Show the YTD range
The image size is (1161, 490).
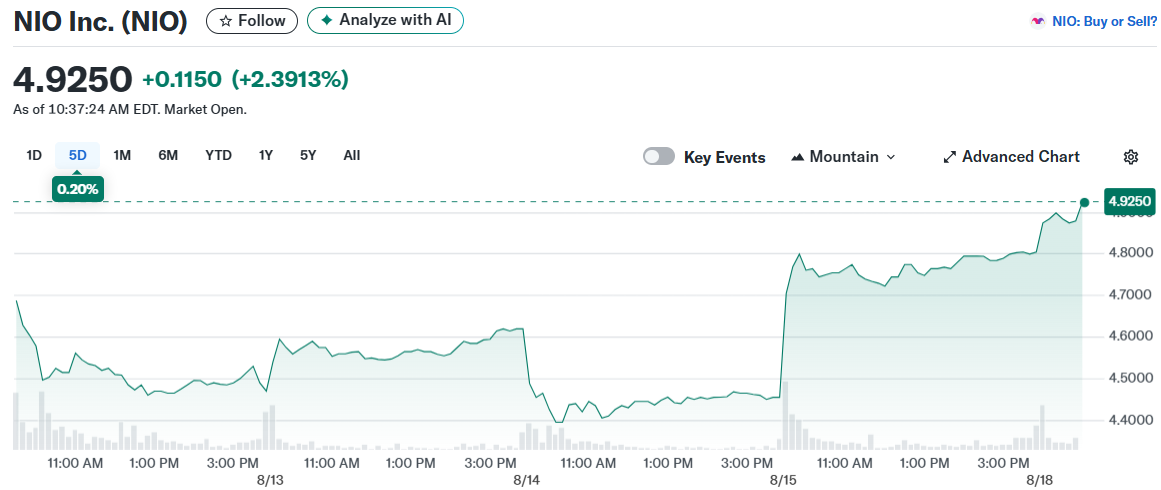pos(218,155)
